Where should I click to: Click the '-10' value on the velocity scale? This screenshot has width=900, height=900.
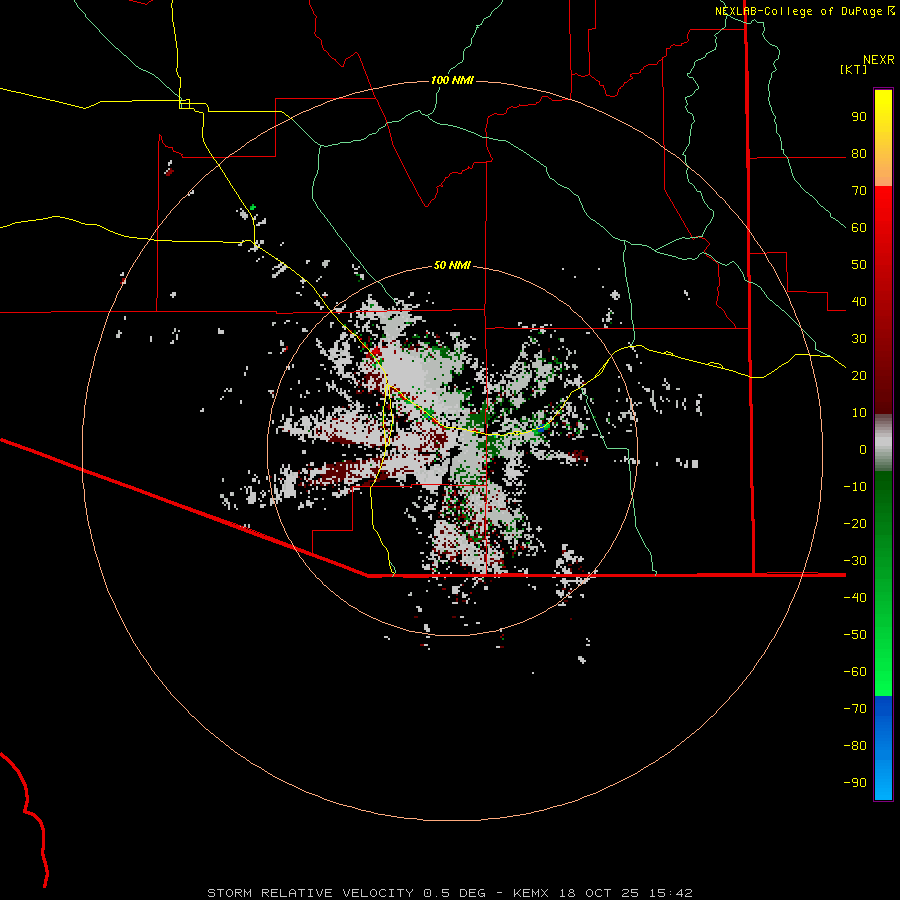pos(855,487)
